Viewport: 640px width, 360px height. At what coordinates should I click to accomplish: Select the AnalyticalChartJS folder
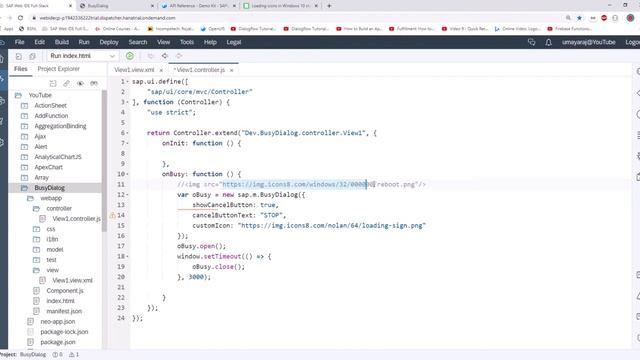click(x=58, y=157)
